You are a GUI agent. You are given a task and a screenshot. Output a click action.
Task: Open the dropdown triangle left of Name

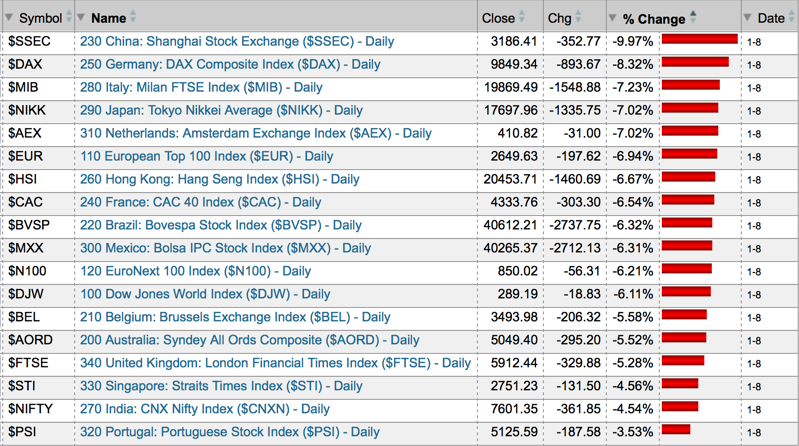tap(82, 18)
